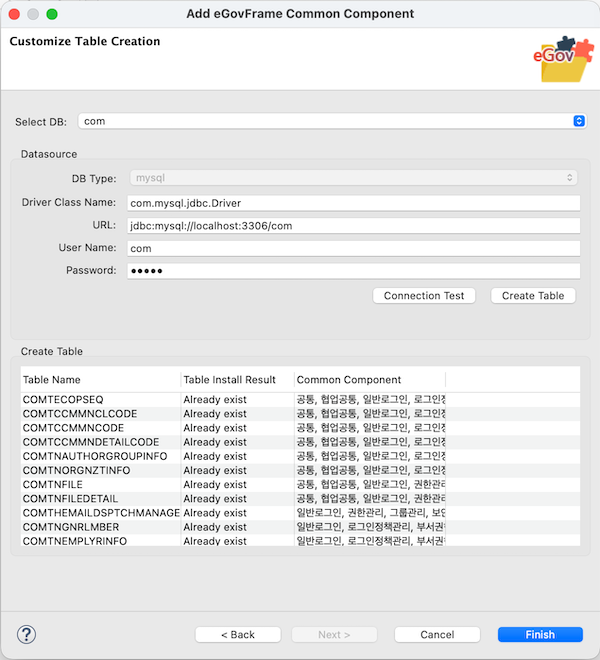The height and width of the screenshot is (660, 600).
Task: Click the Driver Class Name field
Action: [x=353, y=203]
